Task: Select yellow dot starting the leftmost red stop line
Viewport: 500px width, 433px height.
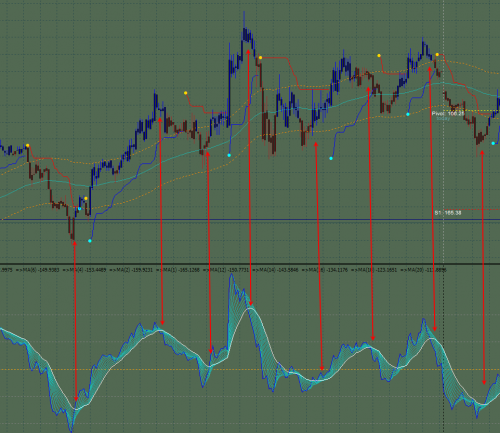Action: pos(27,145)
